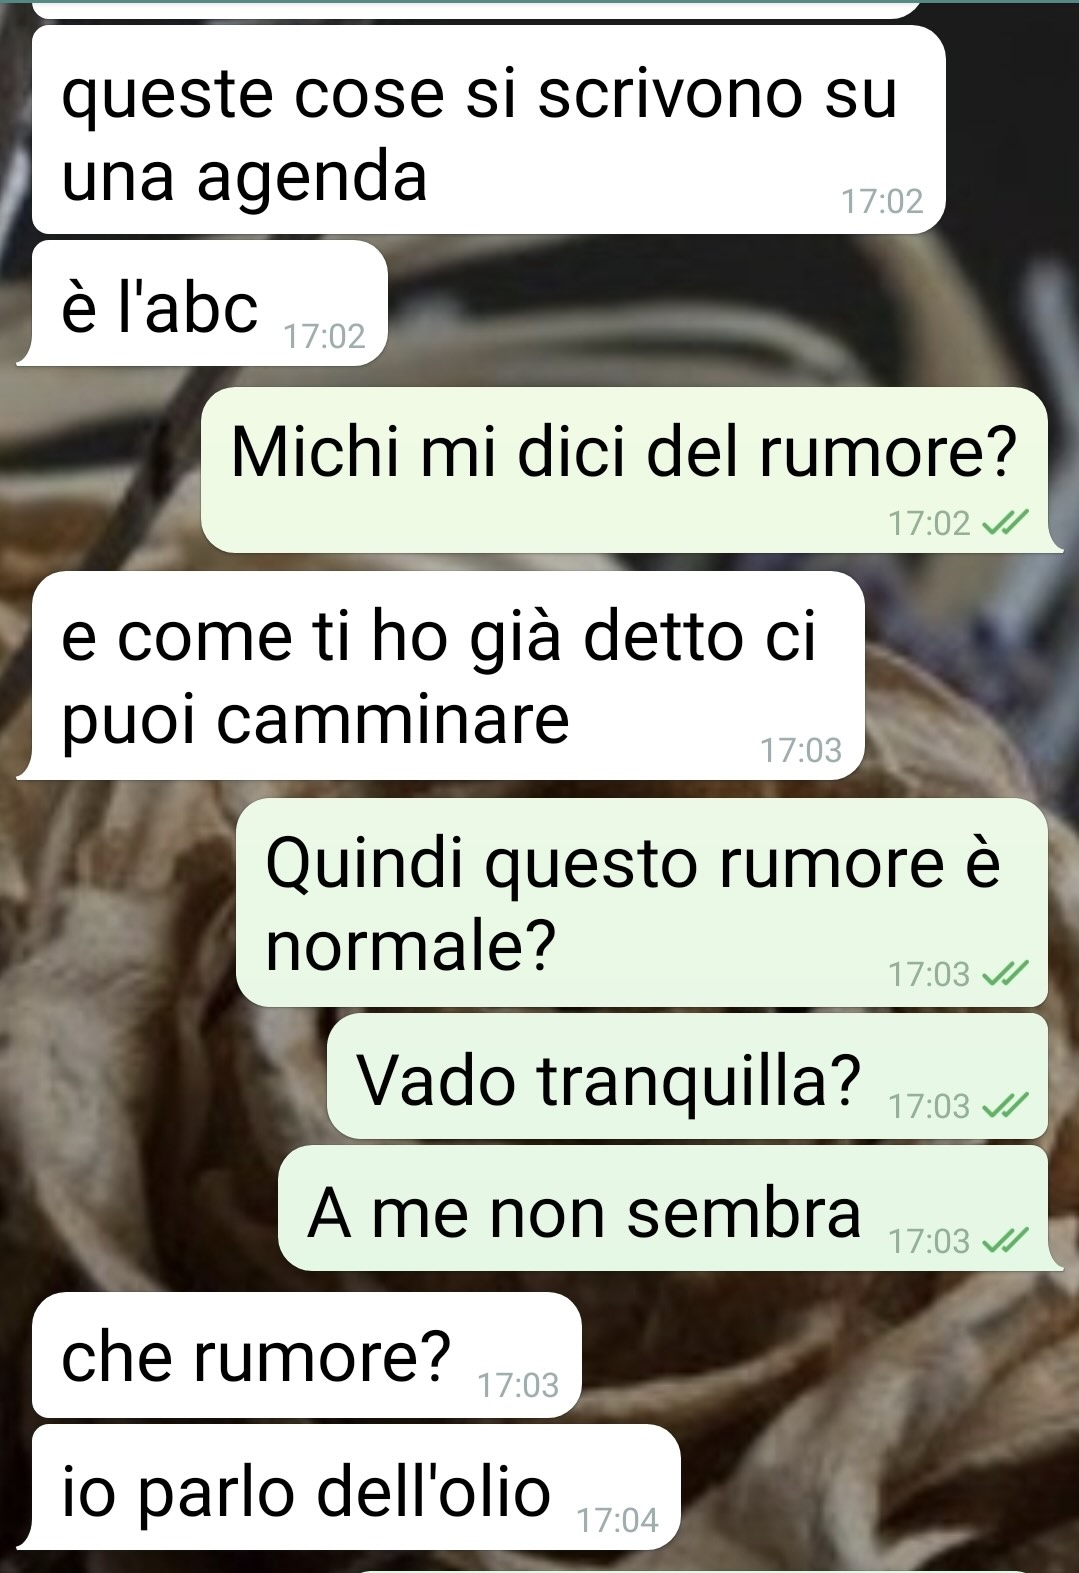
Task: Tap the 17:03 timestamp under 'puoi camminare'
Action: 801,750
